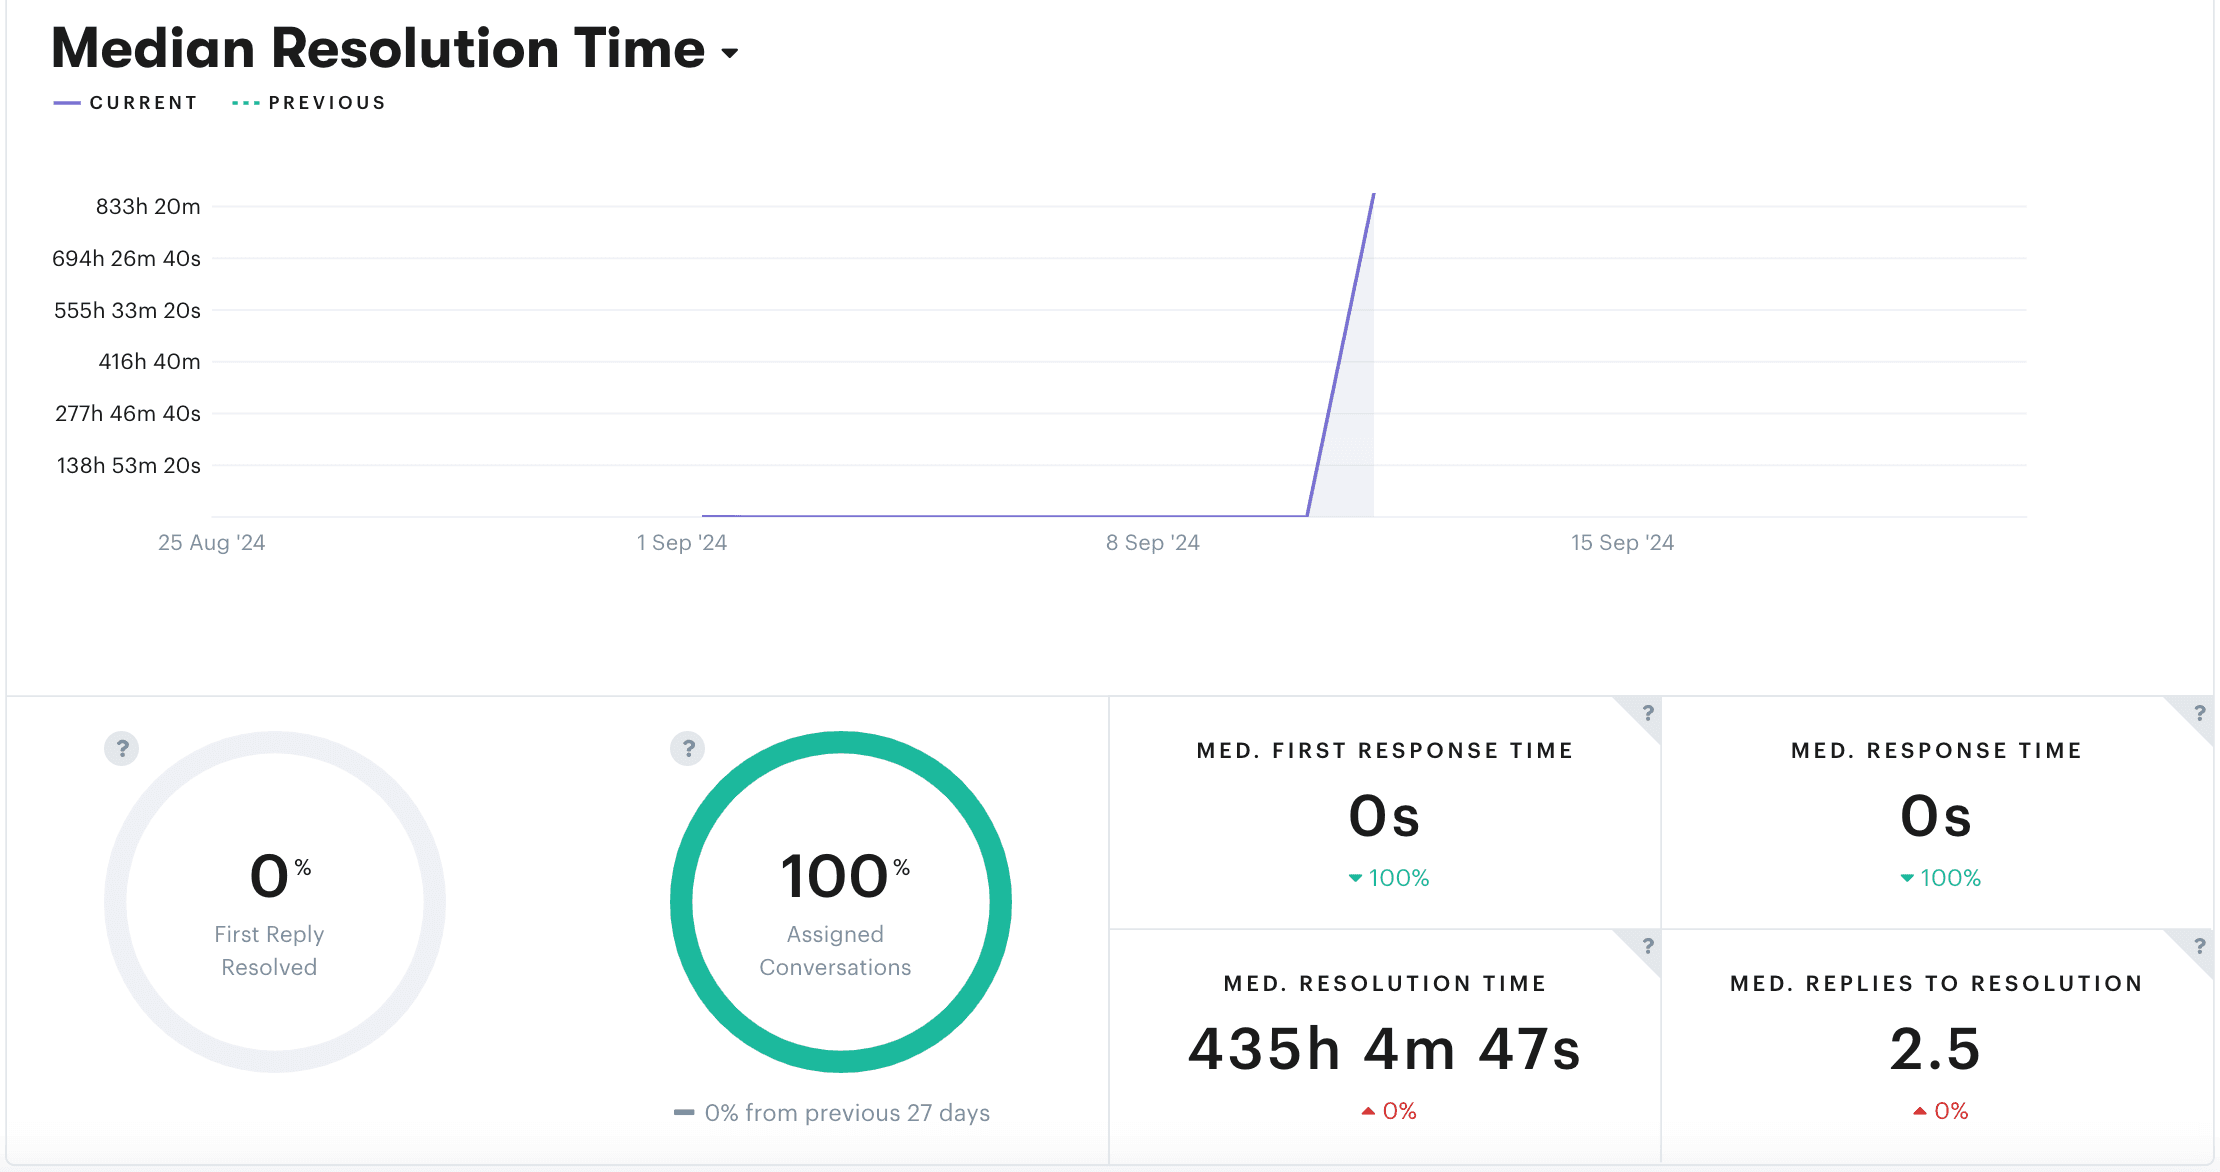The width and height of the screenshot is (2220, 1172).
Task: Click the help icon on Med. Response Time card
Action: [2199, 714]
